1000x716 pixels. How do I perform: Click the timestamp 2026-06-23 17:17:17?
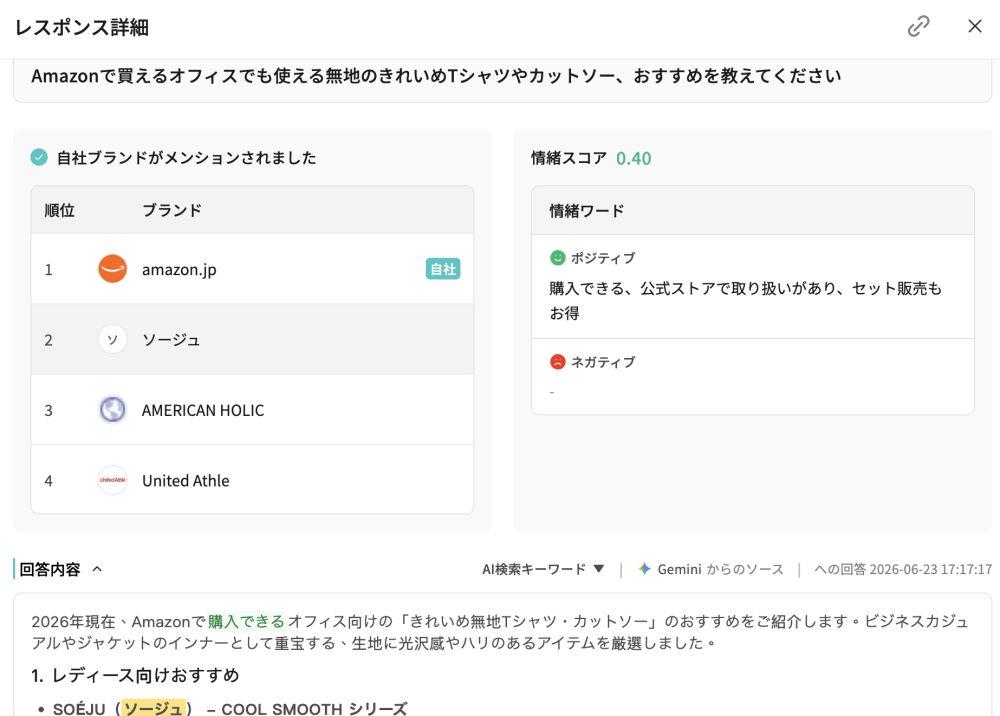click(930, 569)
